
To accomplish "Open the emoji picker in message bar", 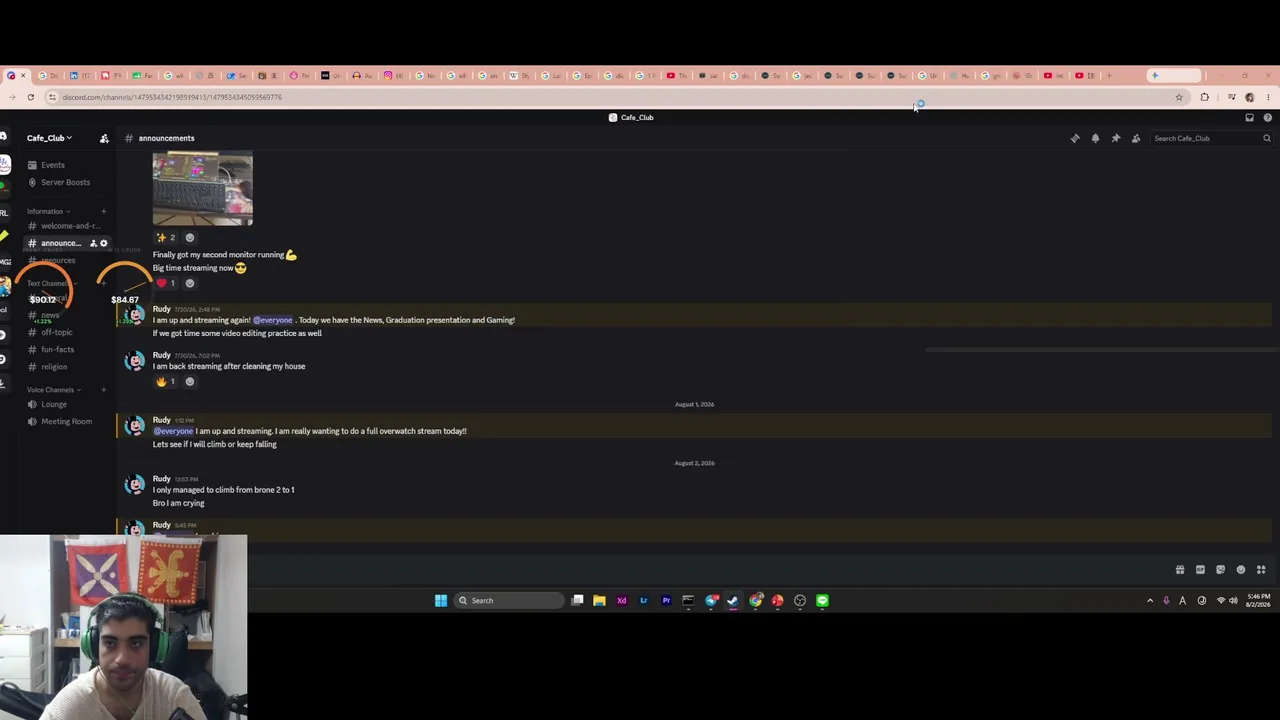I will coord(1241,570).
